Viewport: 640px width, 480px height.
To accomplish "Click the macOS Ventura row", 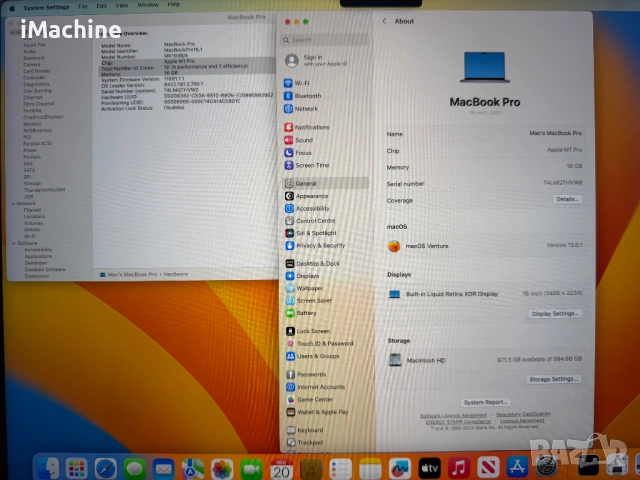I will (x=485, y=246).
